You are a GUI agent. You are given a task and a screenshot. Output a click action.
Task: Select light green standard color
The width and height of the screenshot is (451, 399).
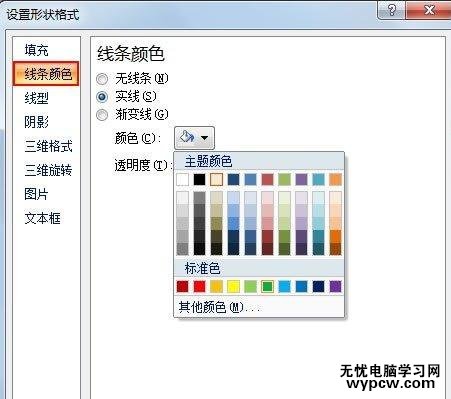250,286
